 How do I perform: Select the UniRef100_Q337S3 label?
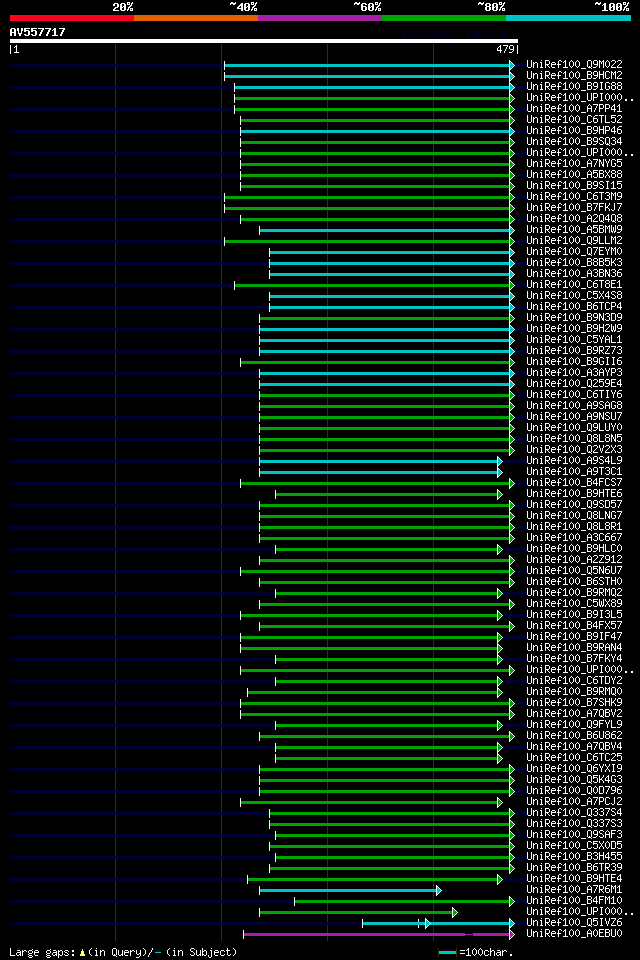point(574,825)
